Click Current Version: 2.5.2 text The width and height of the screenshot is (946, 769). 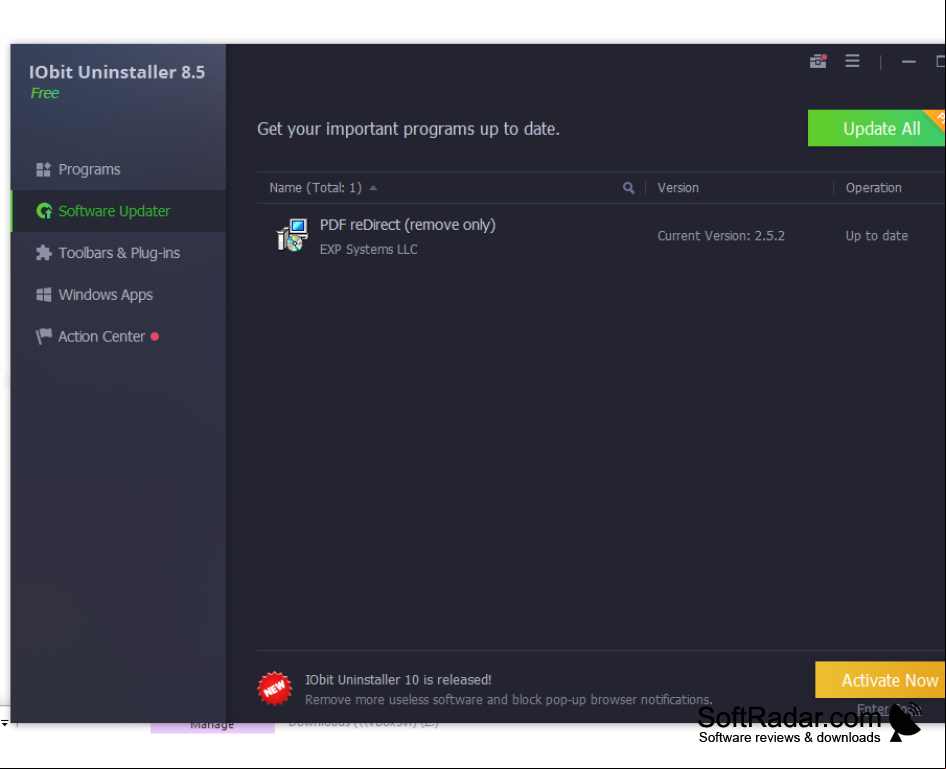(721, 236)
